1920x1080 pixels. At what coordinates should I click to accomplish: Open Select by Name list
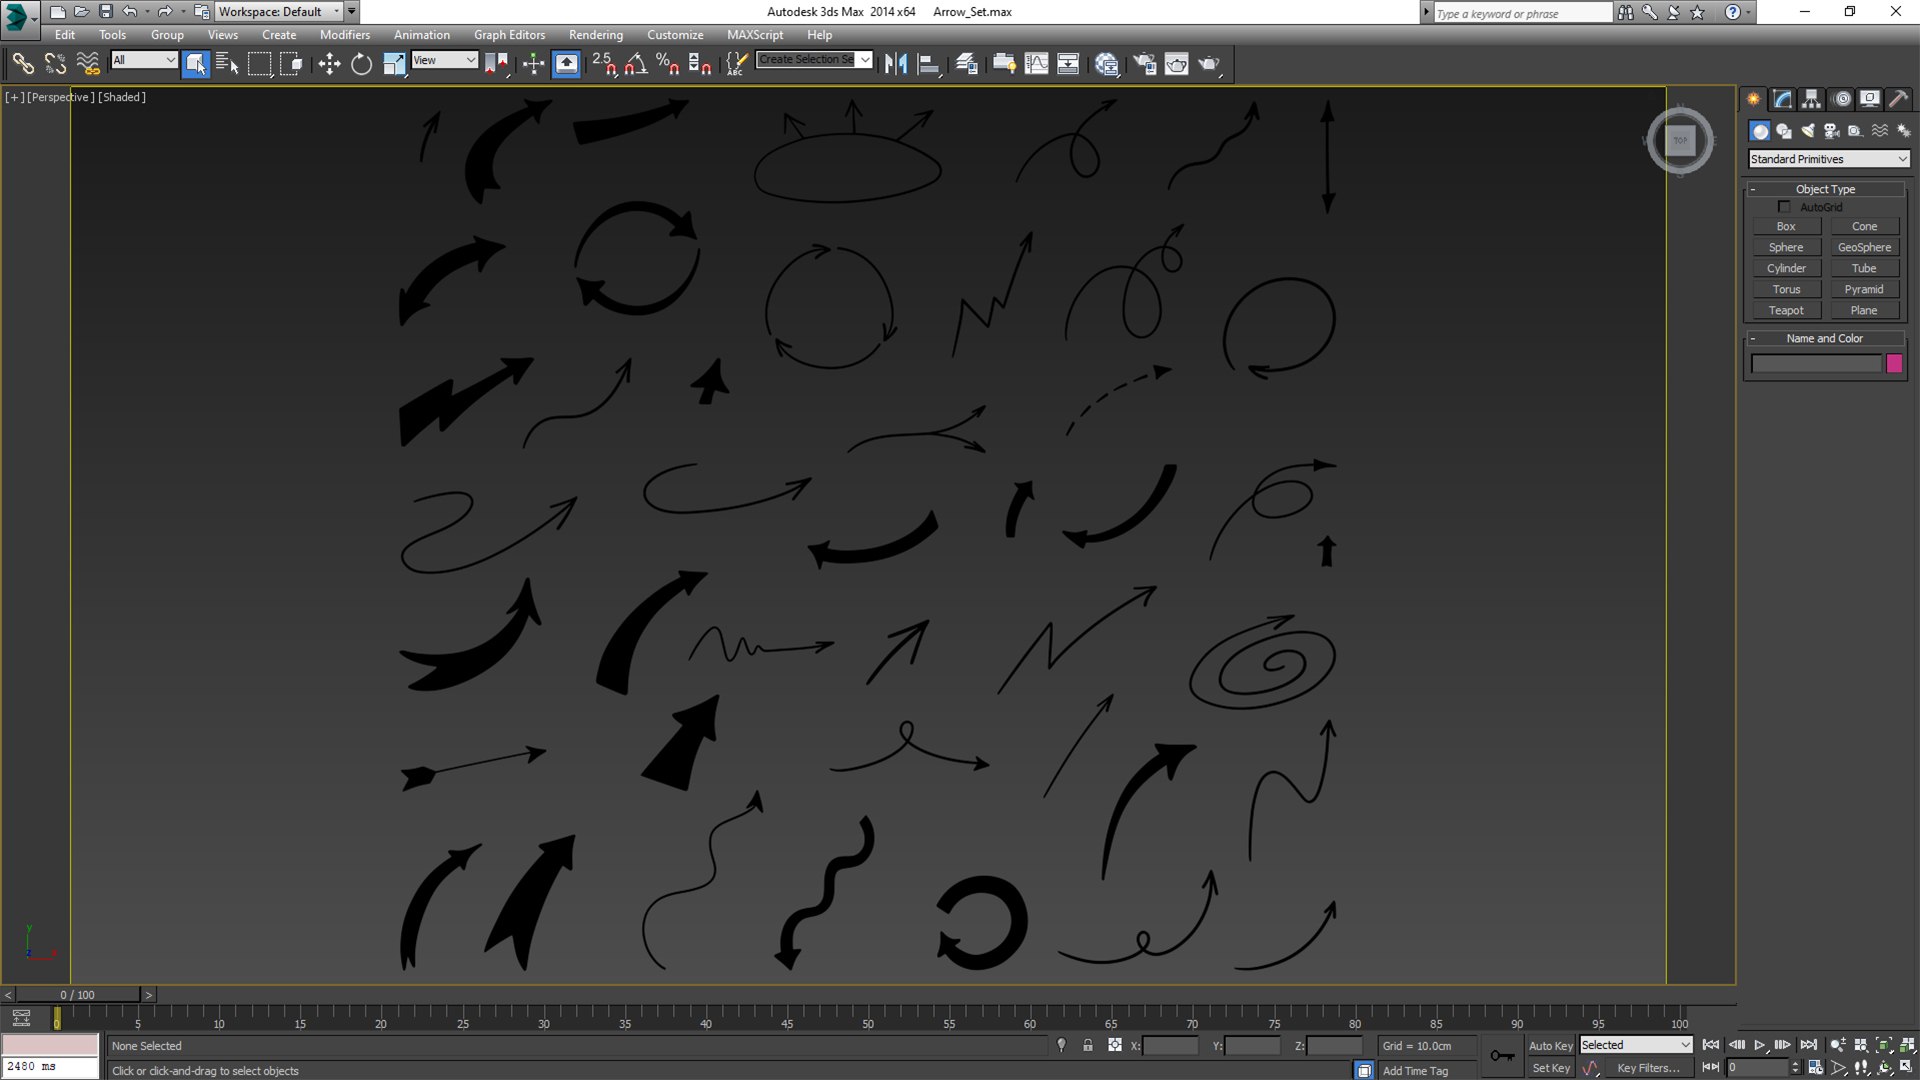coord(227,64)
